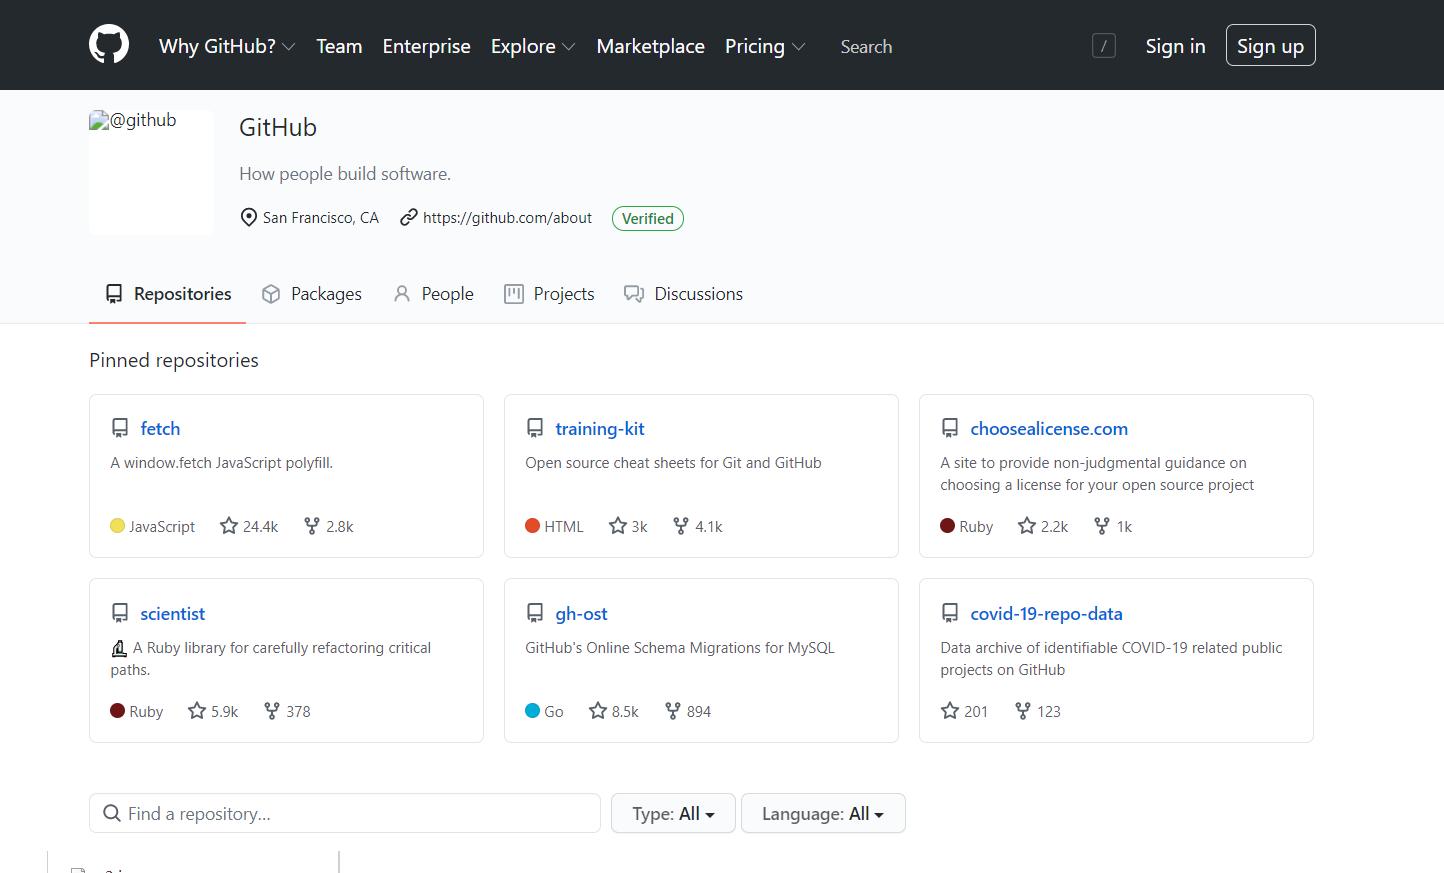Open the Type: All filter dropdown
This screenshot has width=1444, height=873.
point(673,813)
